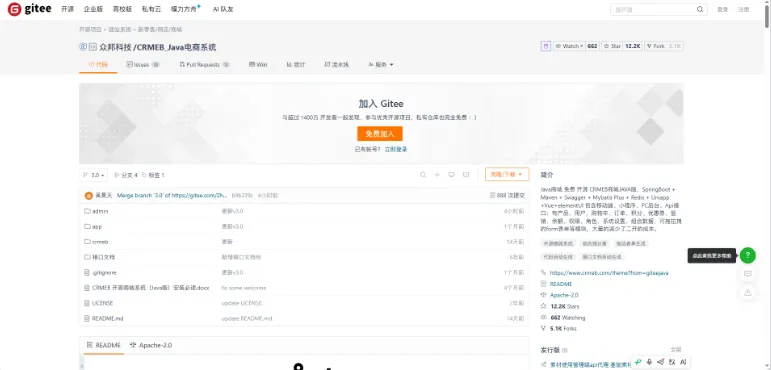The image size is (771, 370).
Task: Click the 立即登录 link
Action: point(395,149)
